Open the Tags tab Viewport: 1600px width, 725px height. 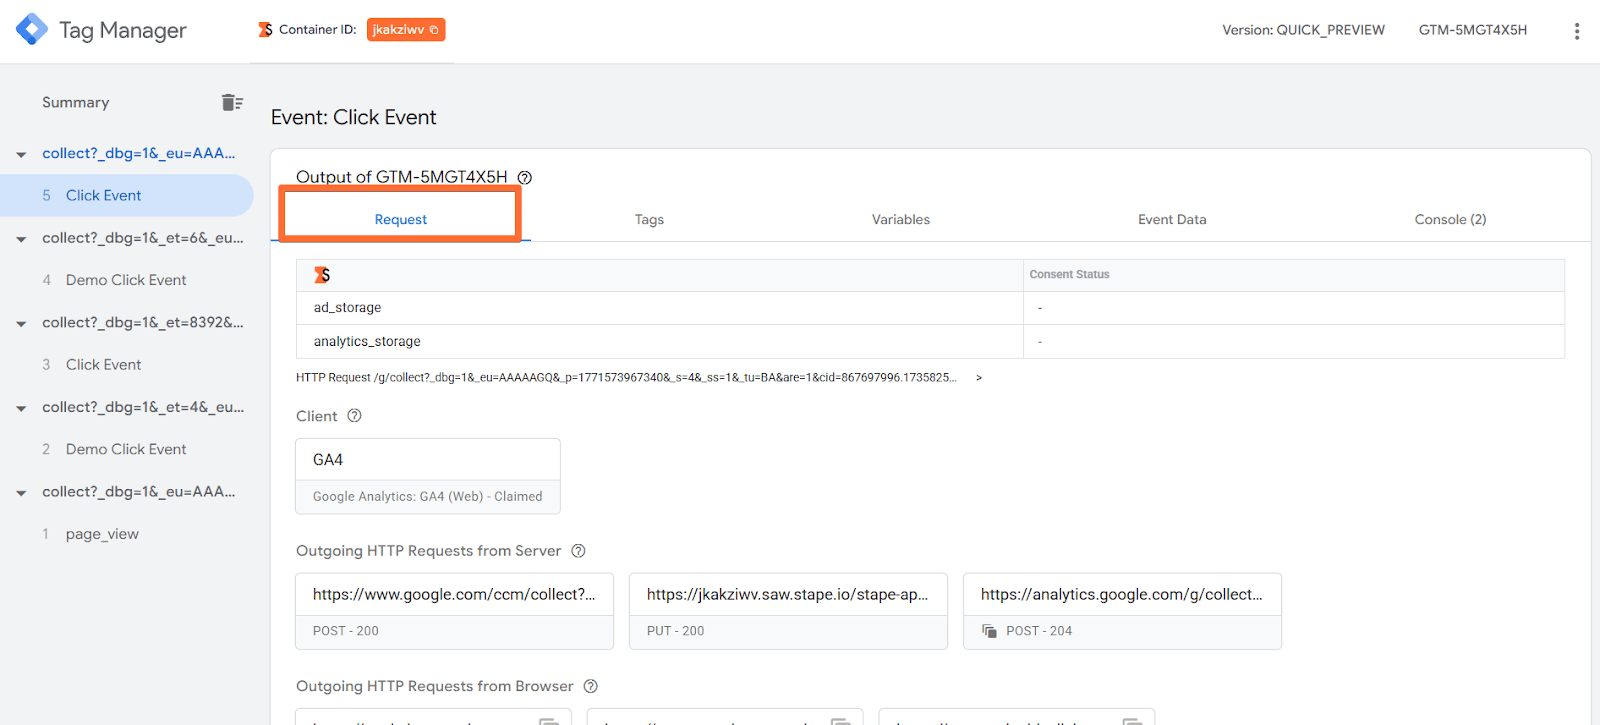click(x=649, y=219)
